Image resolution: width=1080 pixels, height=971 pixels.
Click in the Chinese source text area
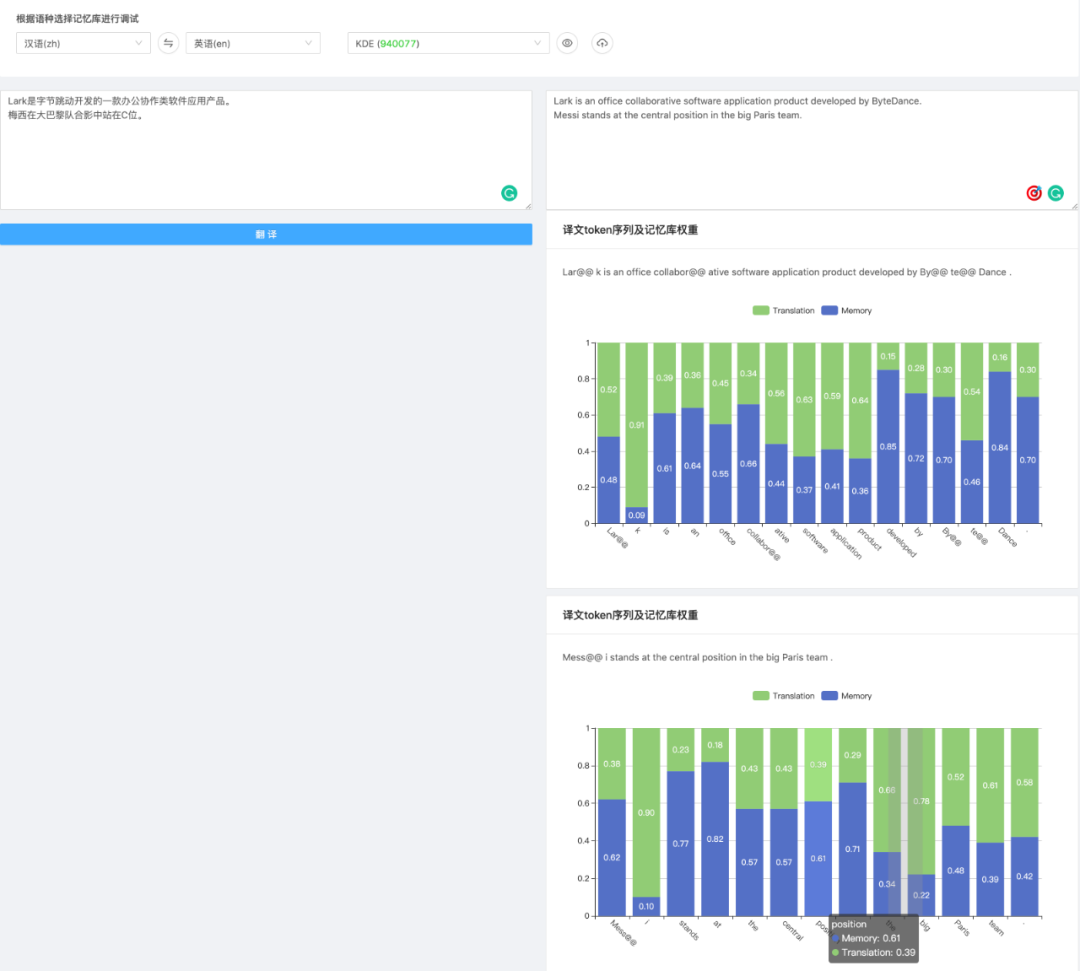[265, 150]
